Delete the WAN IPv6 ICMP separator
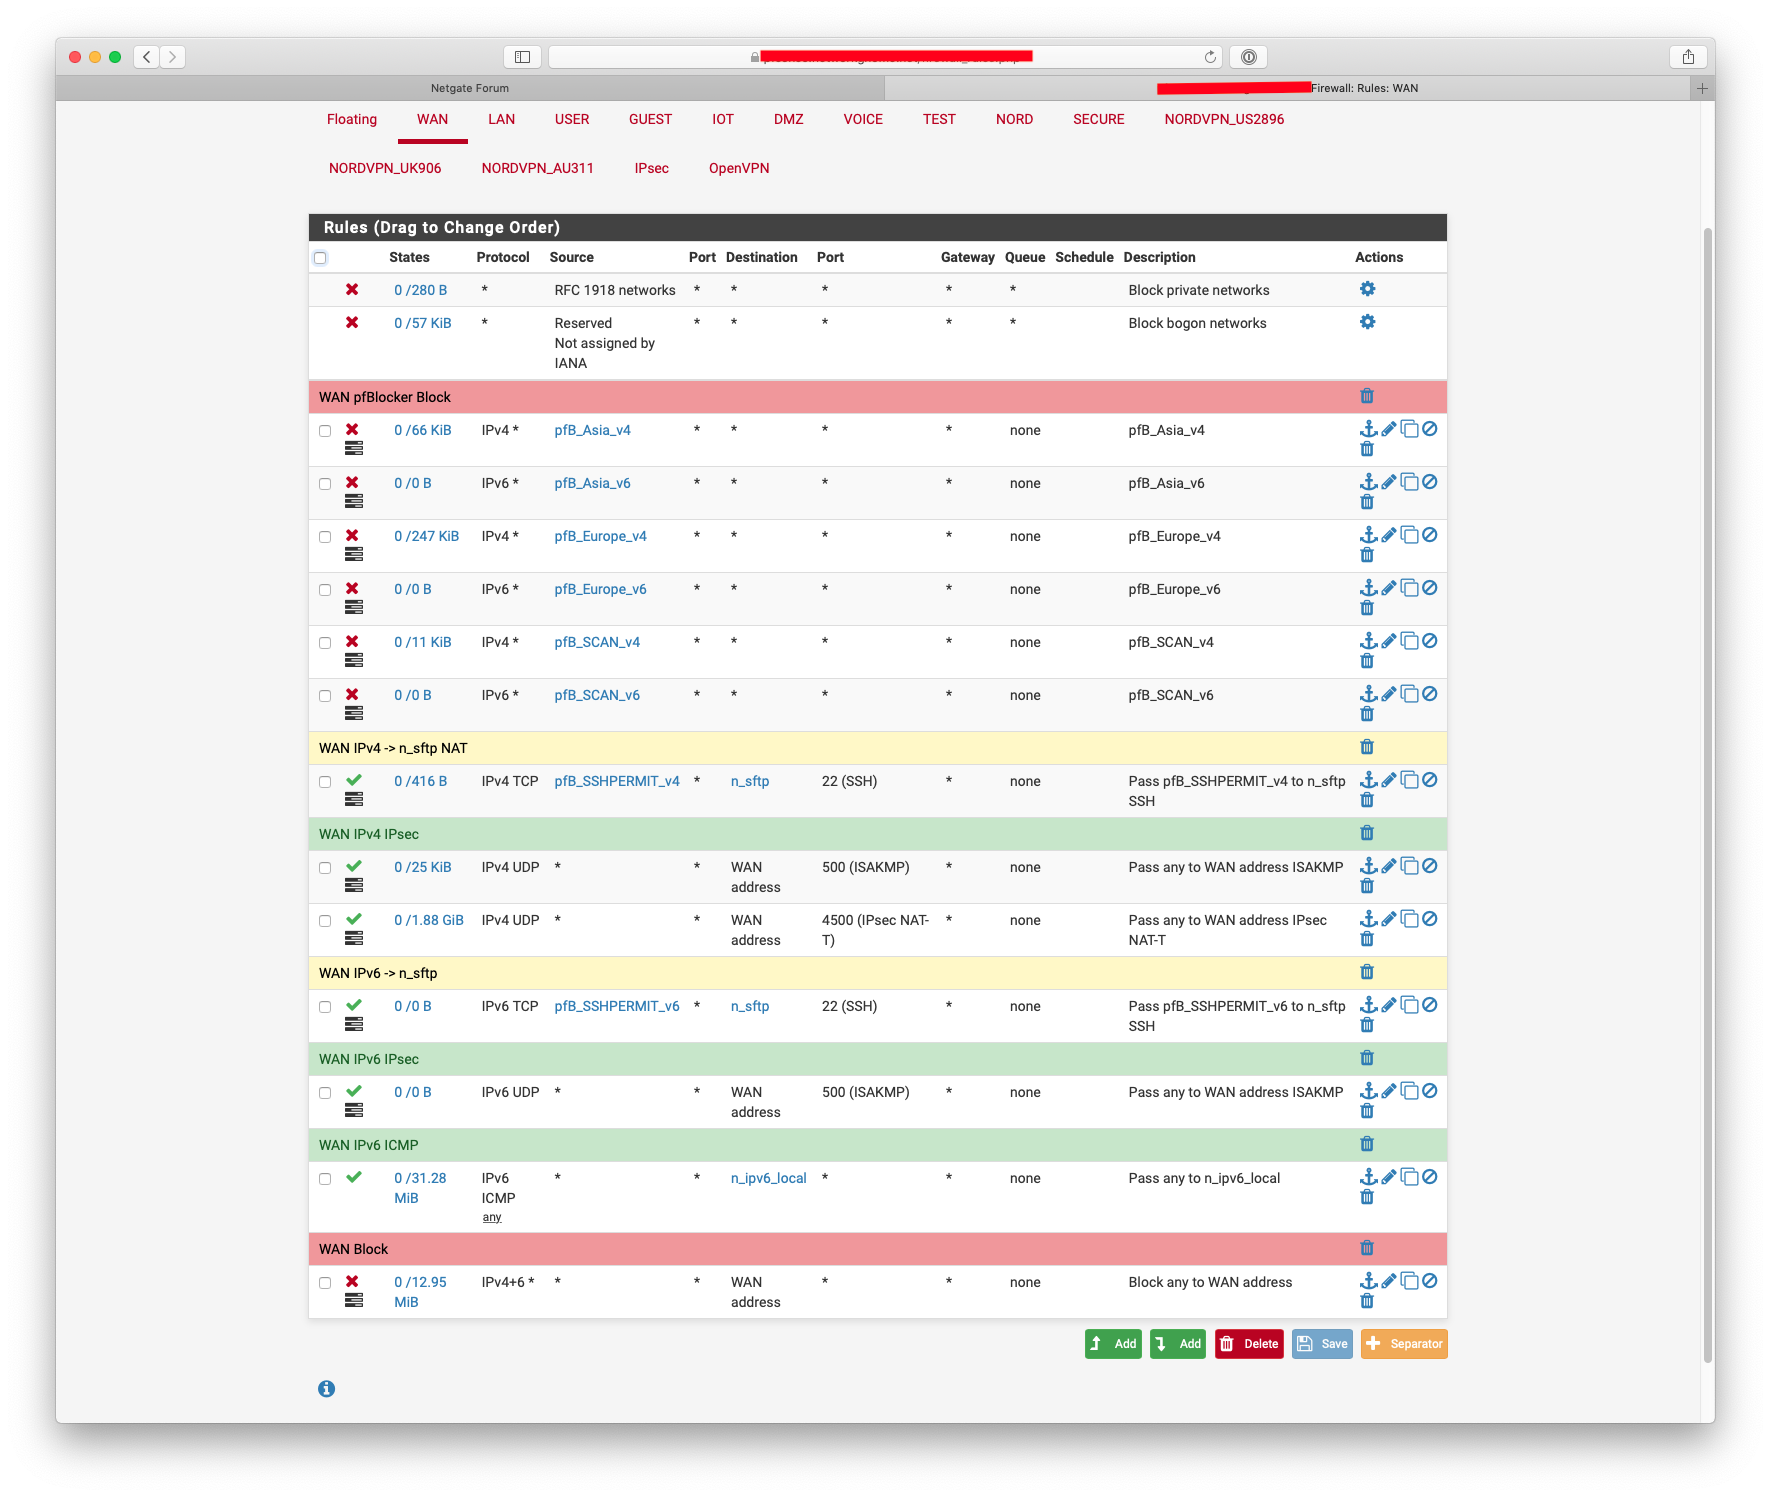This screenshot has height=1497, width=1771. [1367, 1144]
